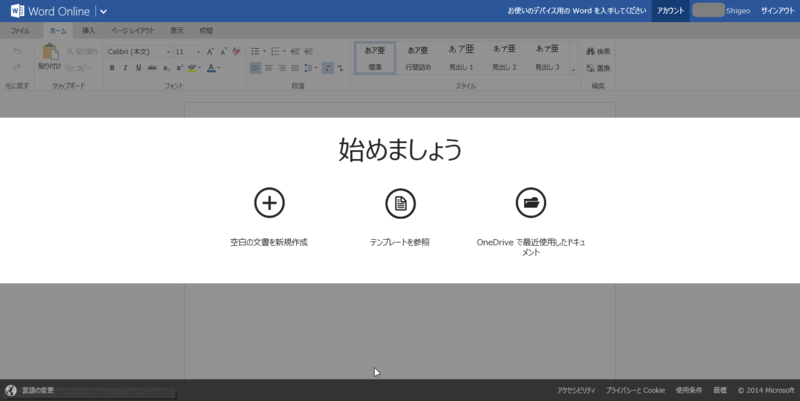Click the right-to-left text direction icon

click(340, 68)
